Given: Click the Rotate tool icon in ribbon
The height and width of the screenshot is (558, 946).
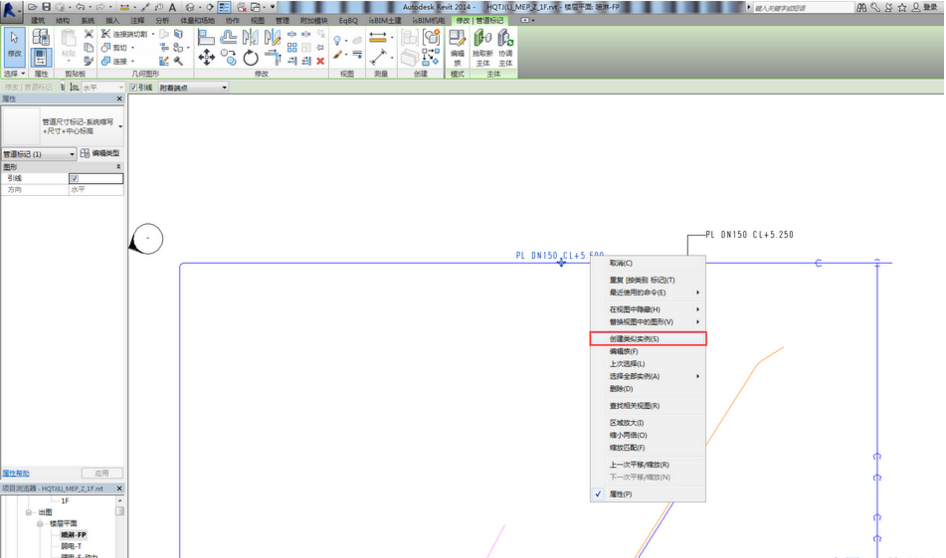Looking at the screenshot, I should 251,59.
